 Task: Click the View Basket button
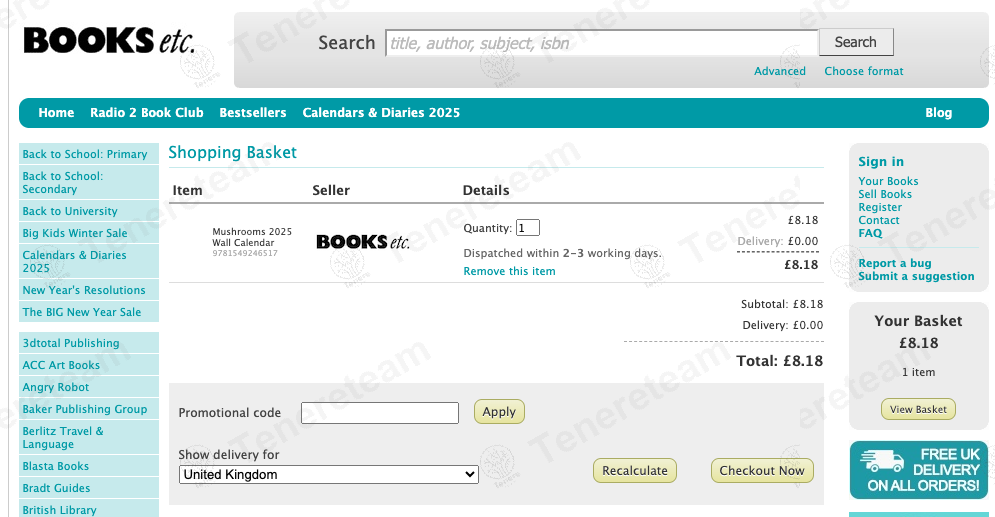918,409
